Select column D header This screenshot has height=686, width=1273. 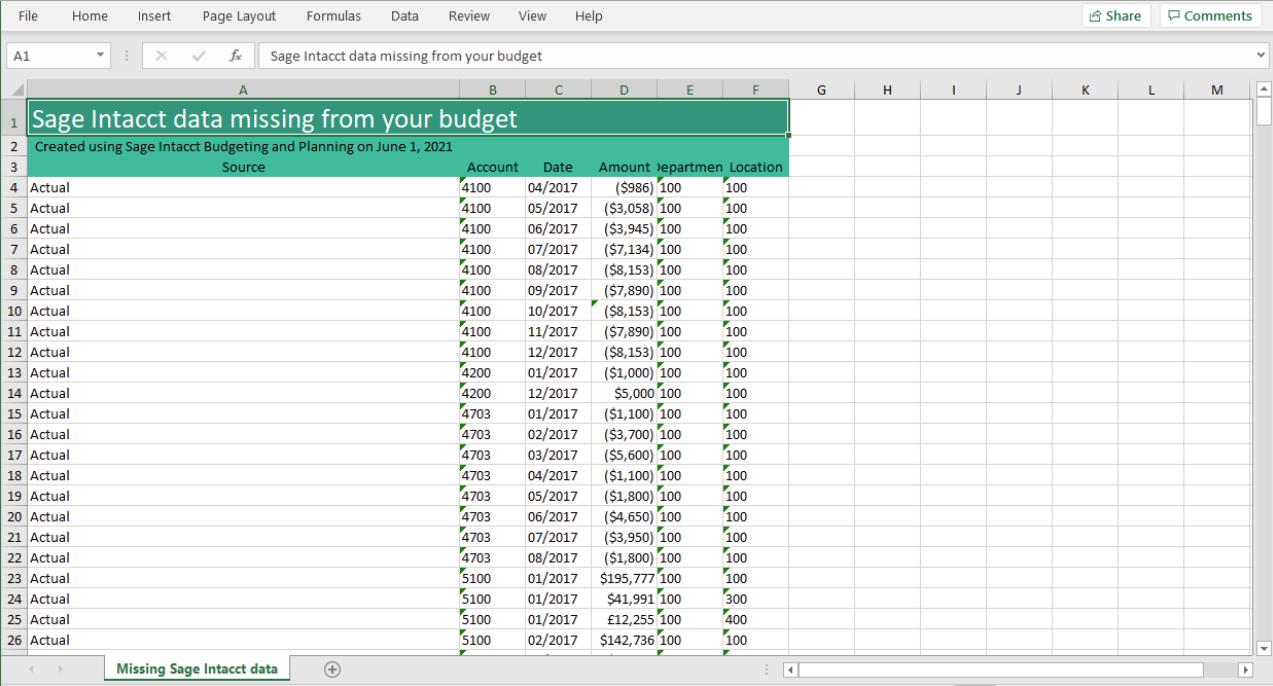tap(624, 89)
